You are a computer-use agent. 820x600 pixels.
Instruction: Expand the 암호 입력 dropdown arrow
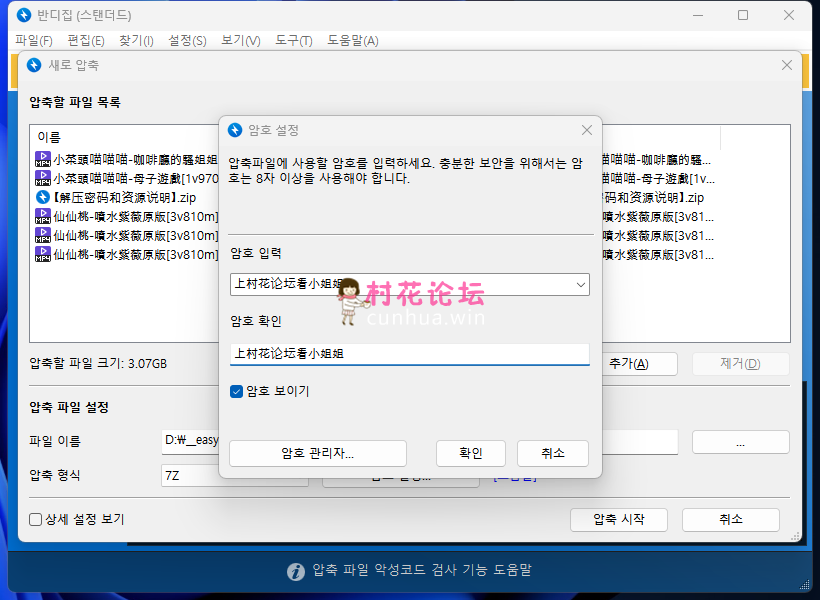[x=580, y=285]
